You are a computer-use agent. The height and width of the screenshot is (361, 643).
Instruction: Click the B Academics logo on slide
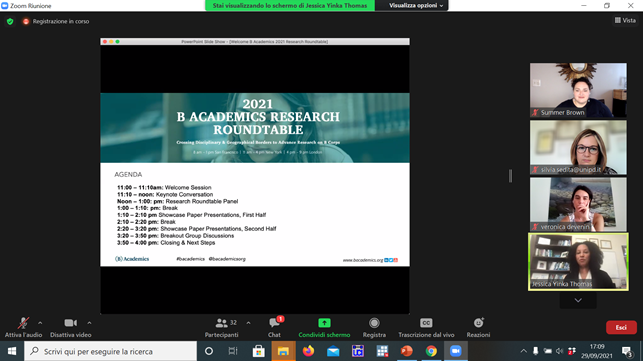pos(132,259)
